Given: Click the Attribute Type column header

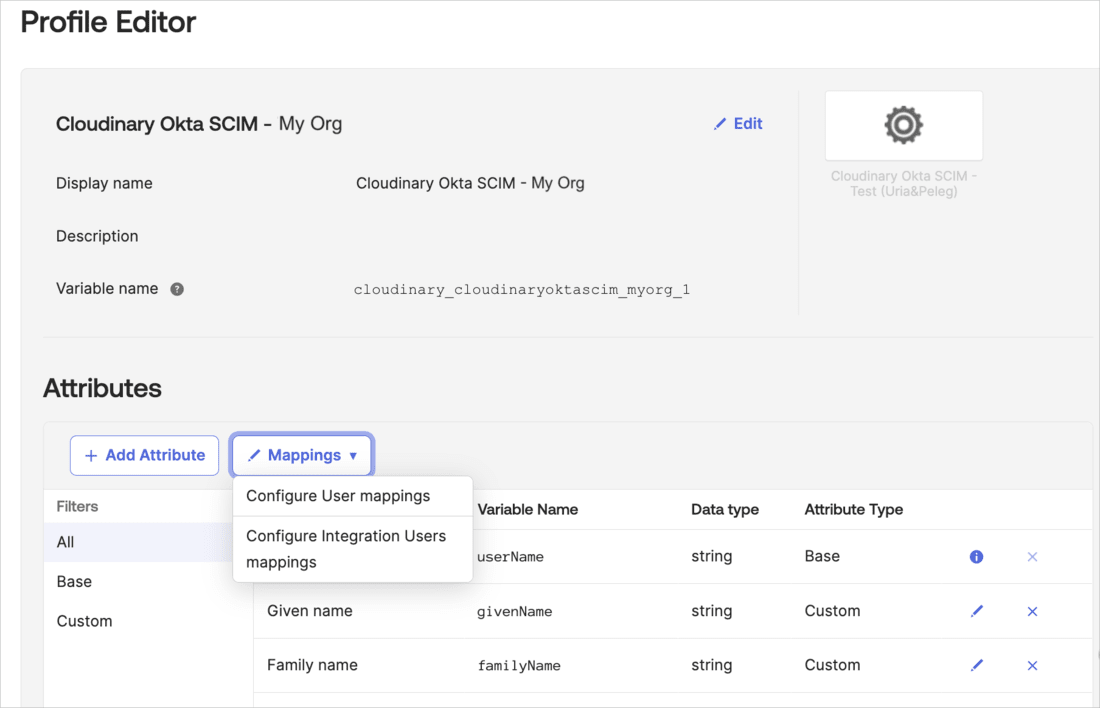Looking at the screenshot, I should [854, 509].
